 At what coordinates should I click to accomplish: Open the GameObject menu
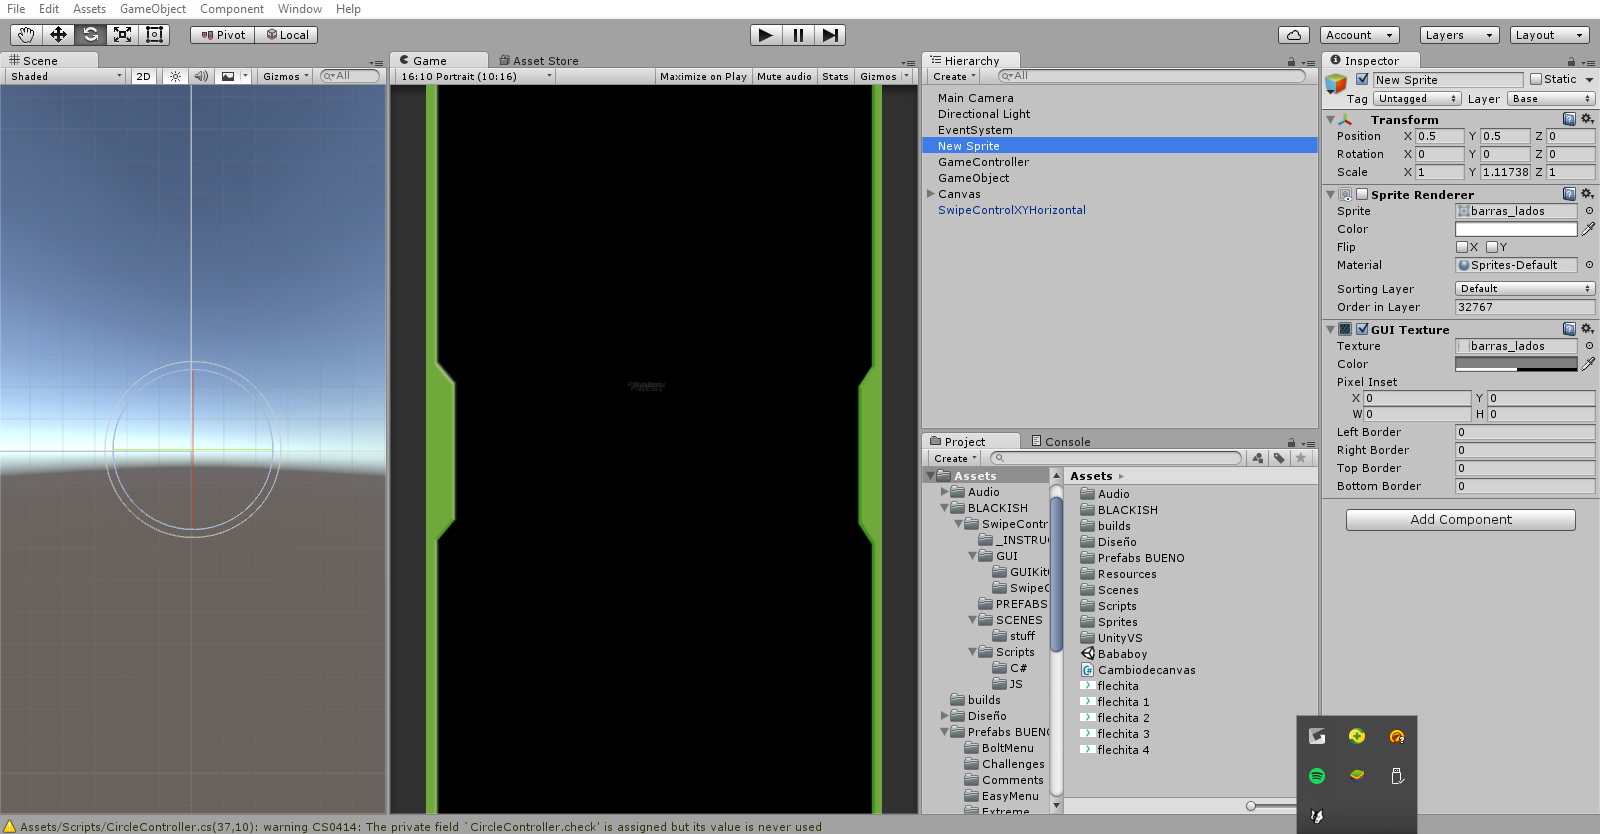153,9
